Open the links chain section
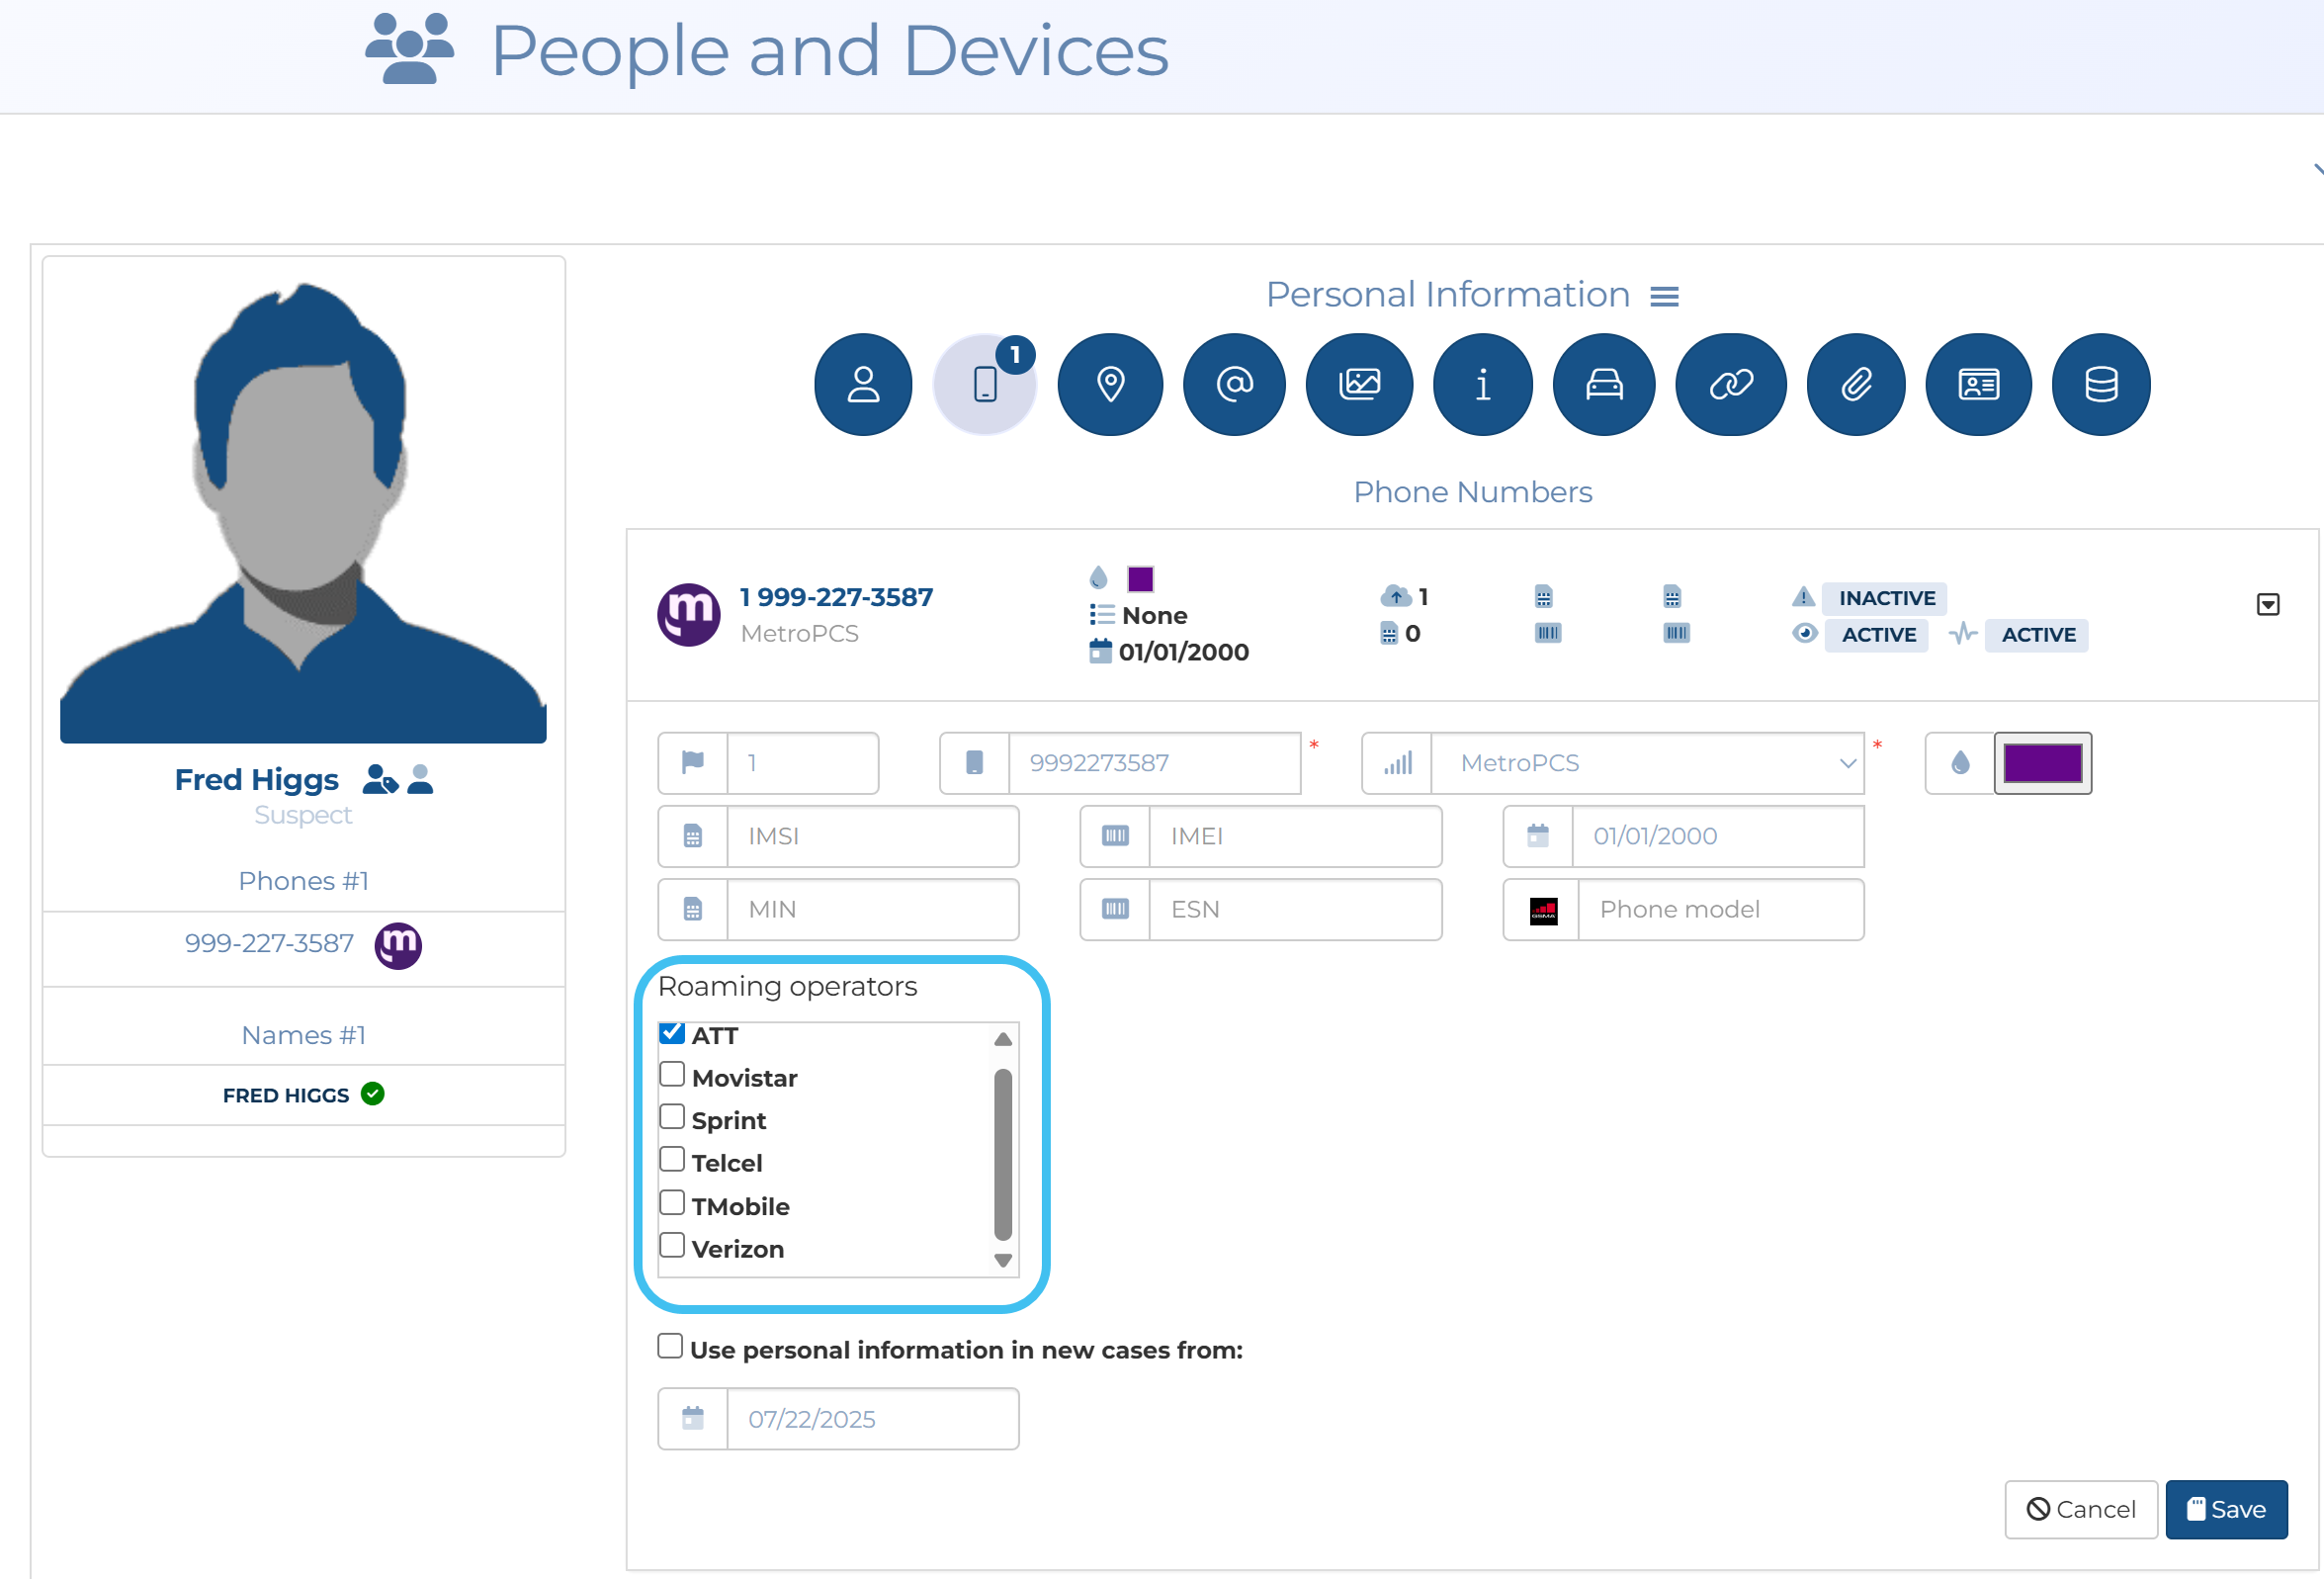 tap(1731, 384)
